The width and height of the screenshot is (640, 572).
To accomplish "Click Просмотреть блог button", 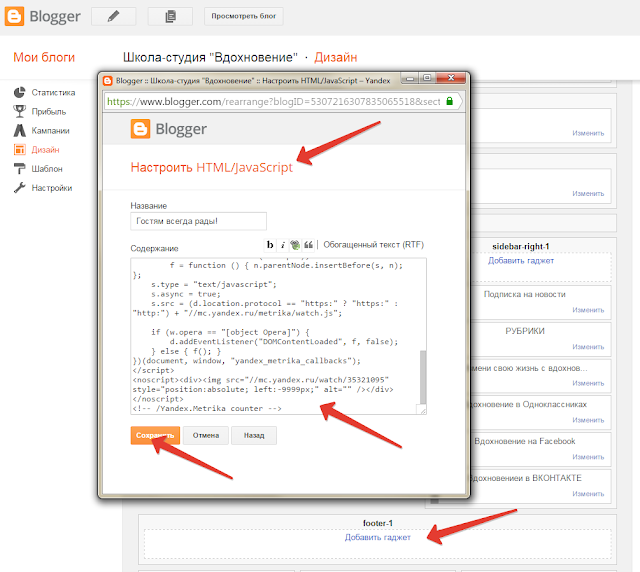I will (244, 16).
